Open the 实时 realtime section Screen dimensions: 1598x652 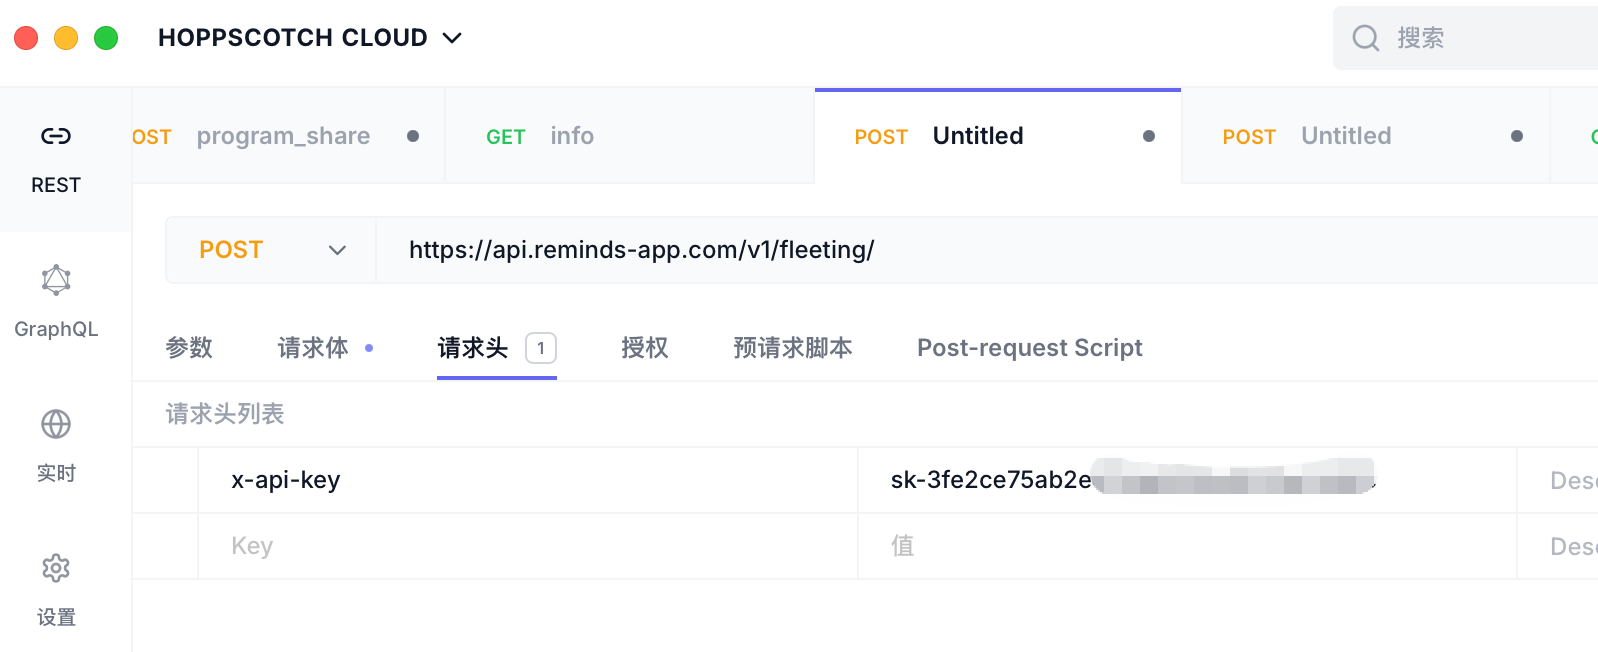coord(56,445)
